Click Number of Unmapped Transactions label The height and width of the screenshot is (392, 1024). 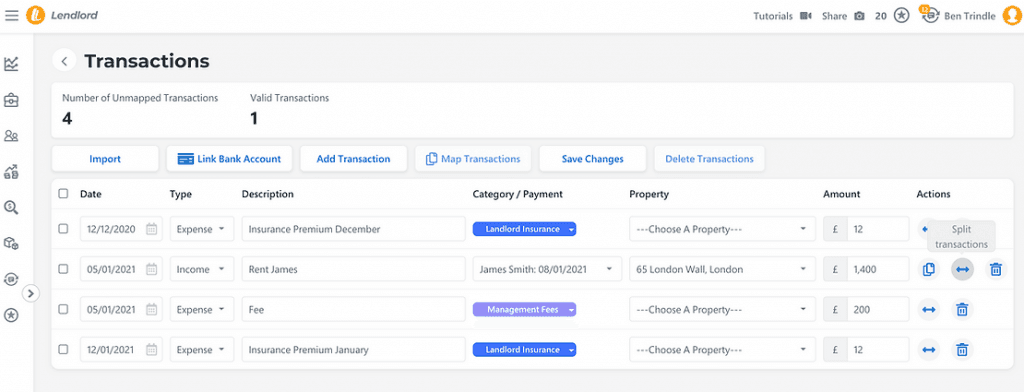pyautogui.click(x=140, y=98)
